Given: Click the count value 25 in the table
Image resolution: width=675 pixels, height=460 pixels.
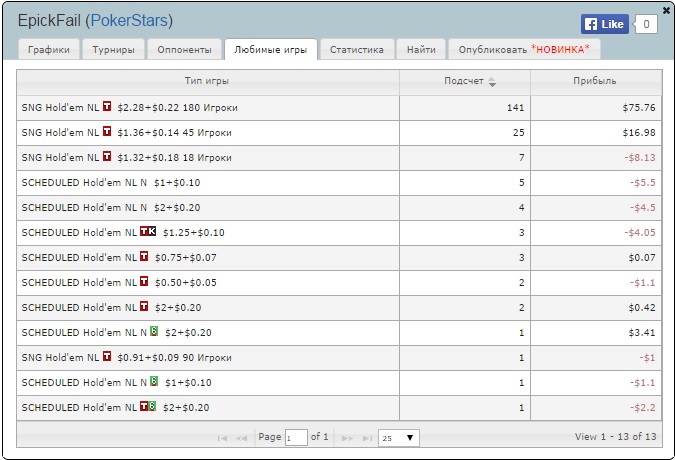Looking at the screenshot, I should click(519, 133).
